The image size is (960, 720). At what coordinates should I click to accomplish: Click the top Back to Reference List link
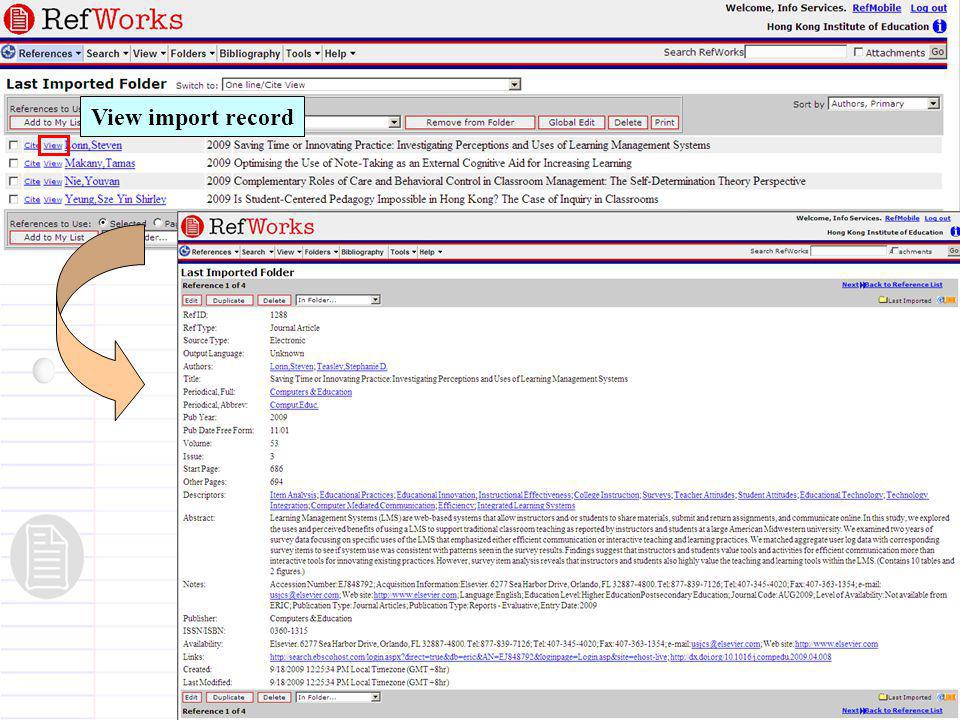pyautogui.click(x=904, y=285)
